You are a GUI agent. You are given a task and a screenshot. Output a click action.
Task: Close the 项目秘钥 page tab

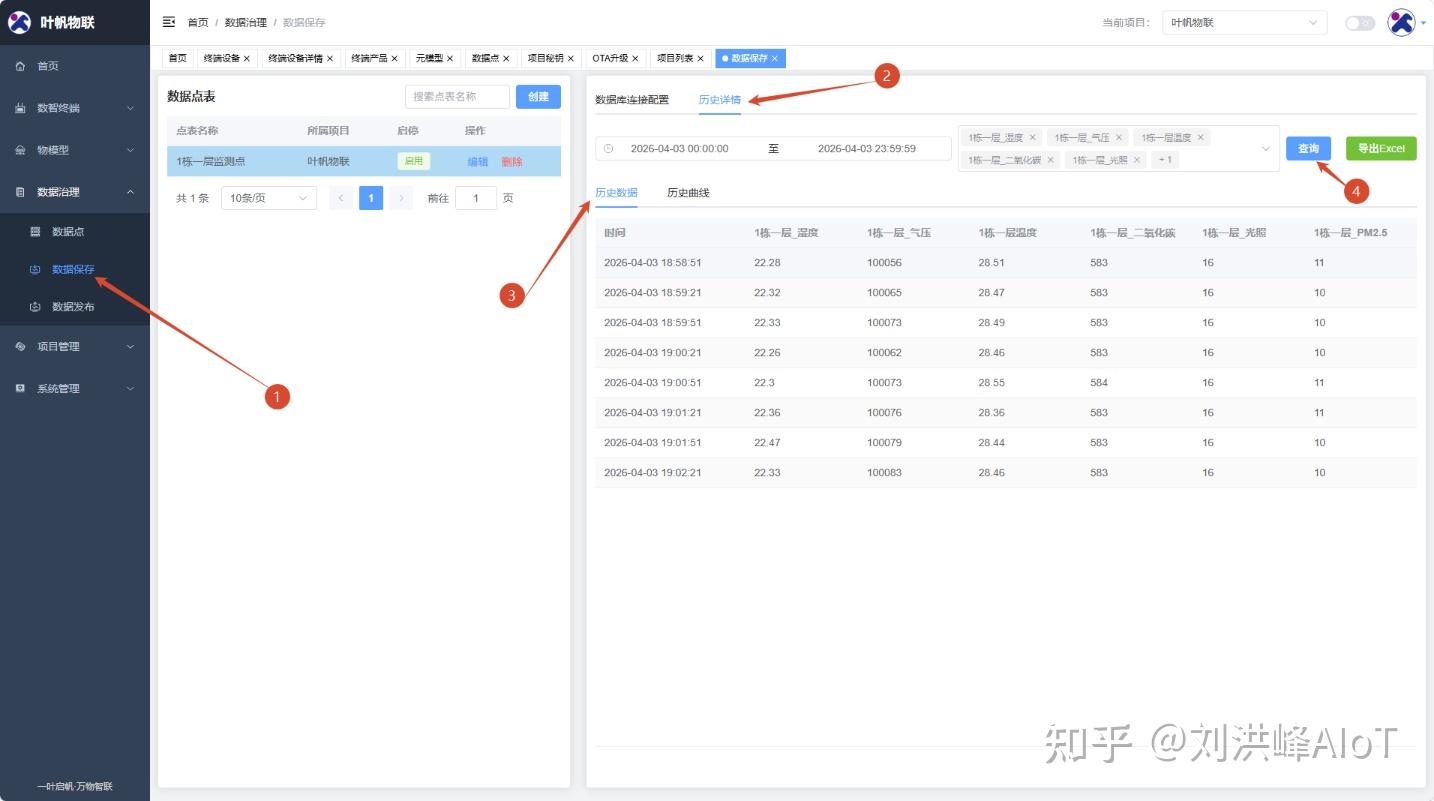[x=571, y=59]
